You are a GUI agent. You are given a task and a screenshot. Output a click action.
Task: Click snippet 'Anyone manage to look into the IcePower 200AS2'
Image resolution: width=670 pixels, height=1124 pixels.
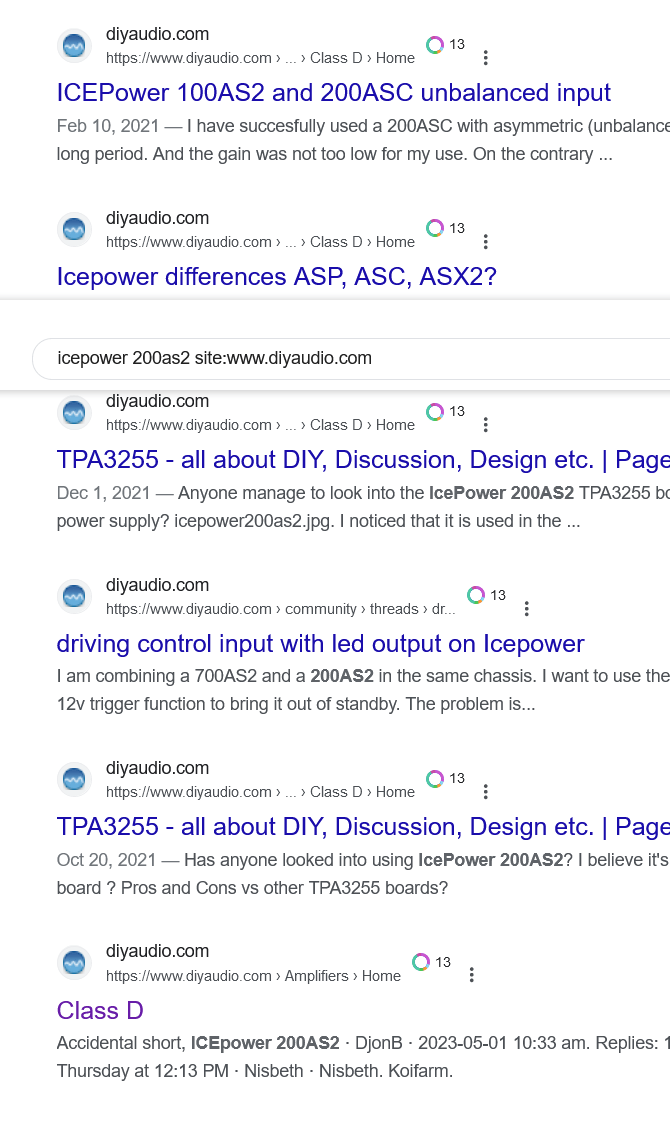[x=363, y=507]
